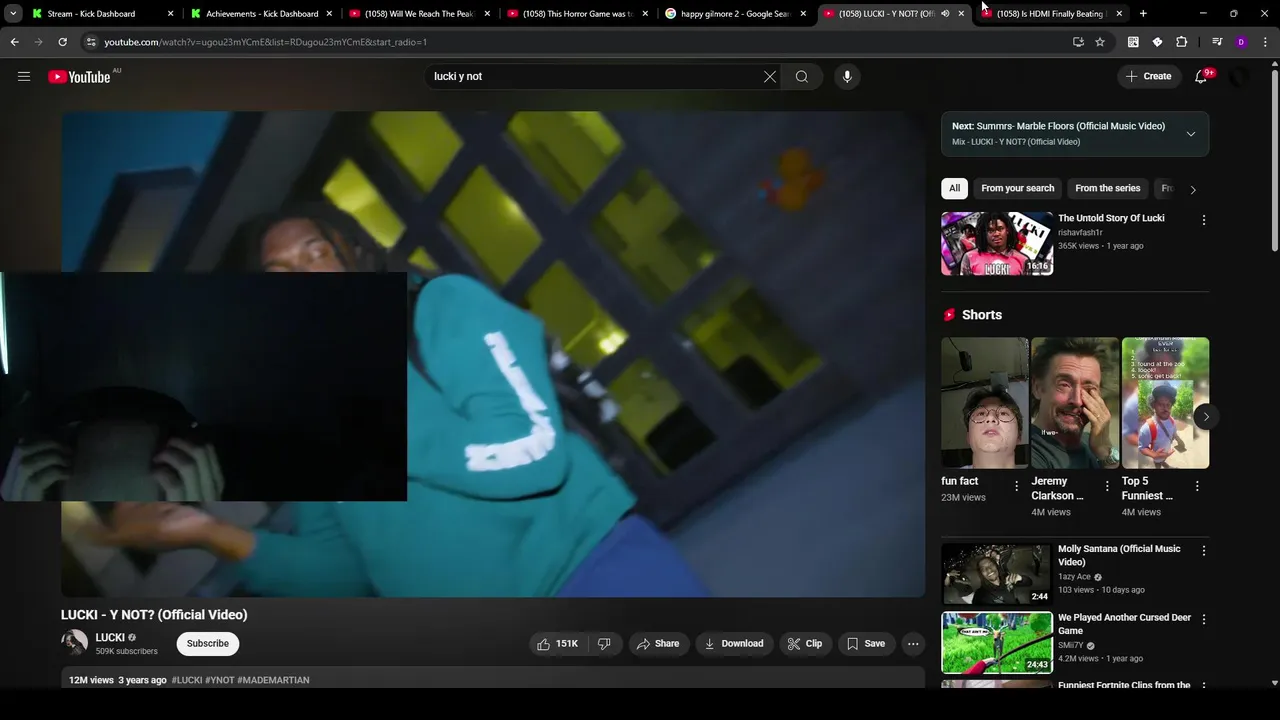The height and width of the screenshot is (720, 1280).
Task: Click the #LUCKI hashtag
Action: pos(187,680)
